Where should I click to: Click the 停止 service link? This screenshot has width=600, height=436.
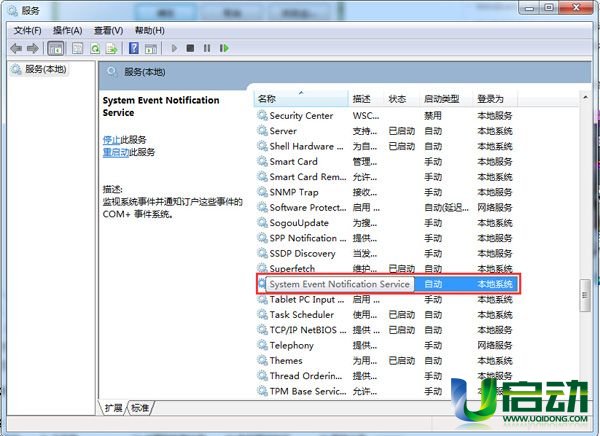click(x=112, y=139)
